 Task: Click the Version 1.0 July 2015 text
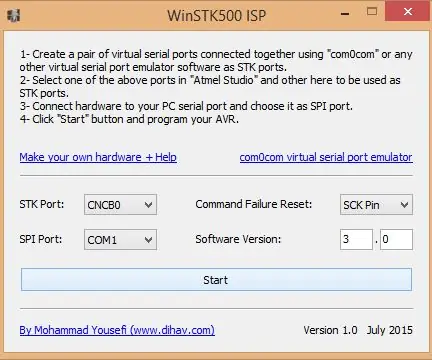tap(358, 330)
